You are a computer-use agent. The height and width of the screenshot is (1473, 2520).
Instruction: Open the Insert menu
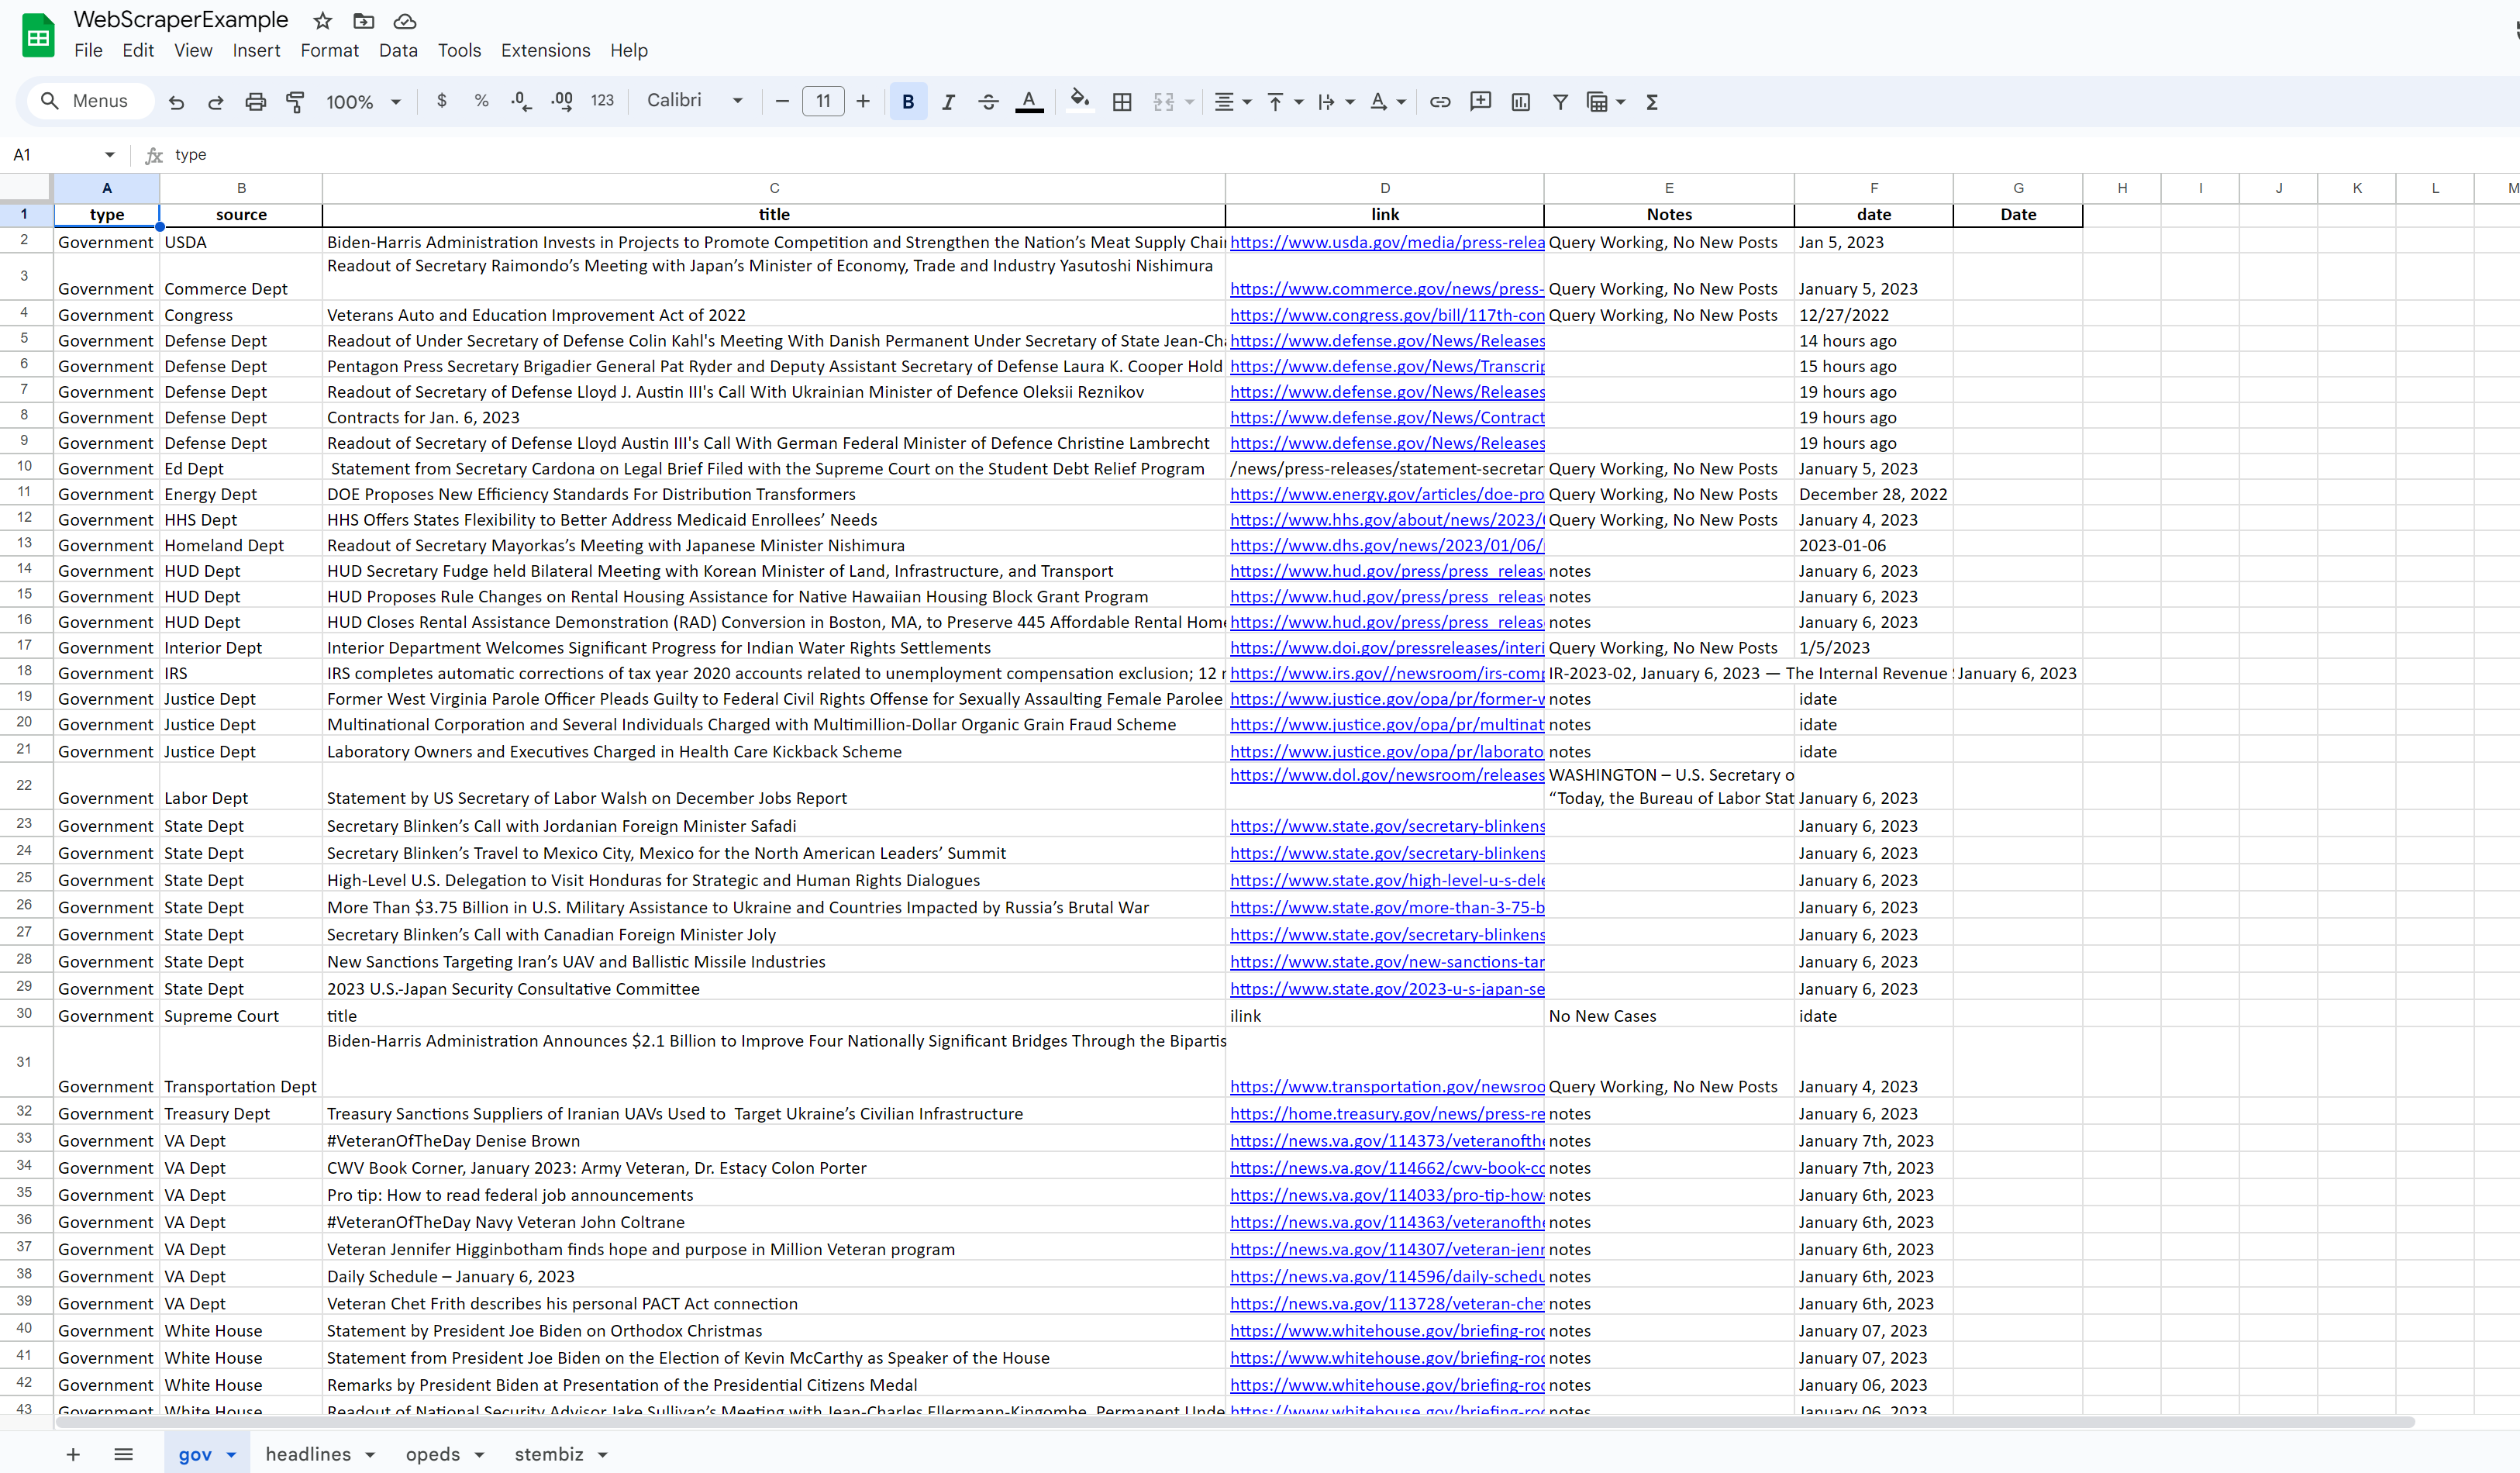(256, 50)
